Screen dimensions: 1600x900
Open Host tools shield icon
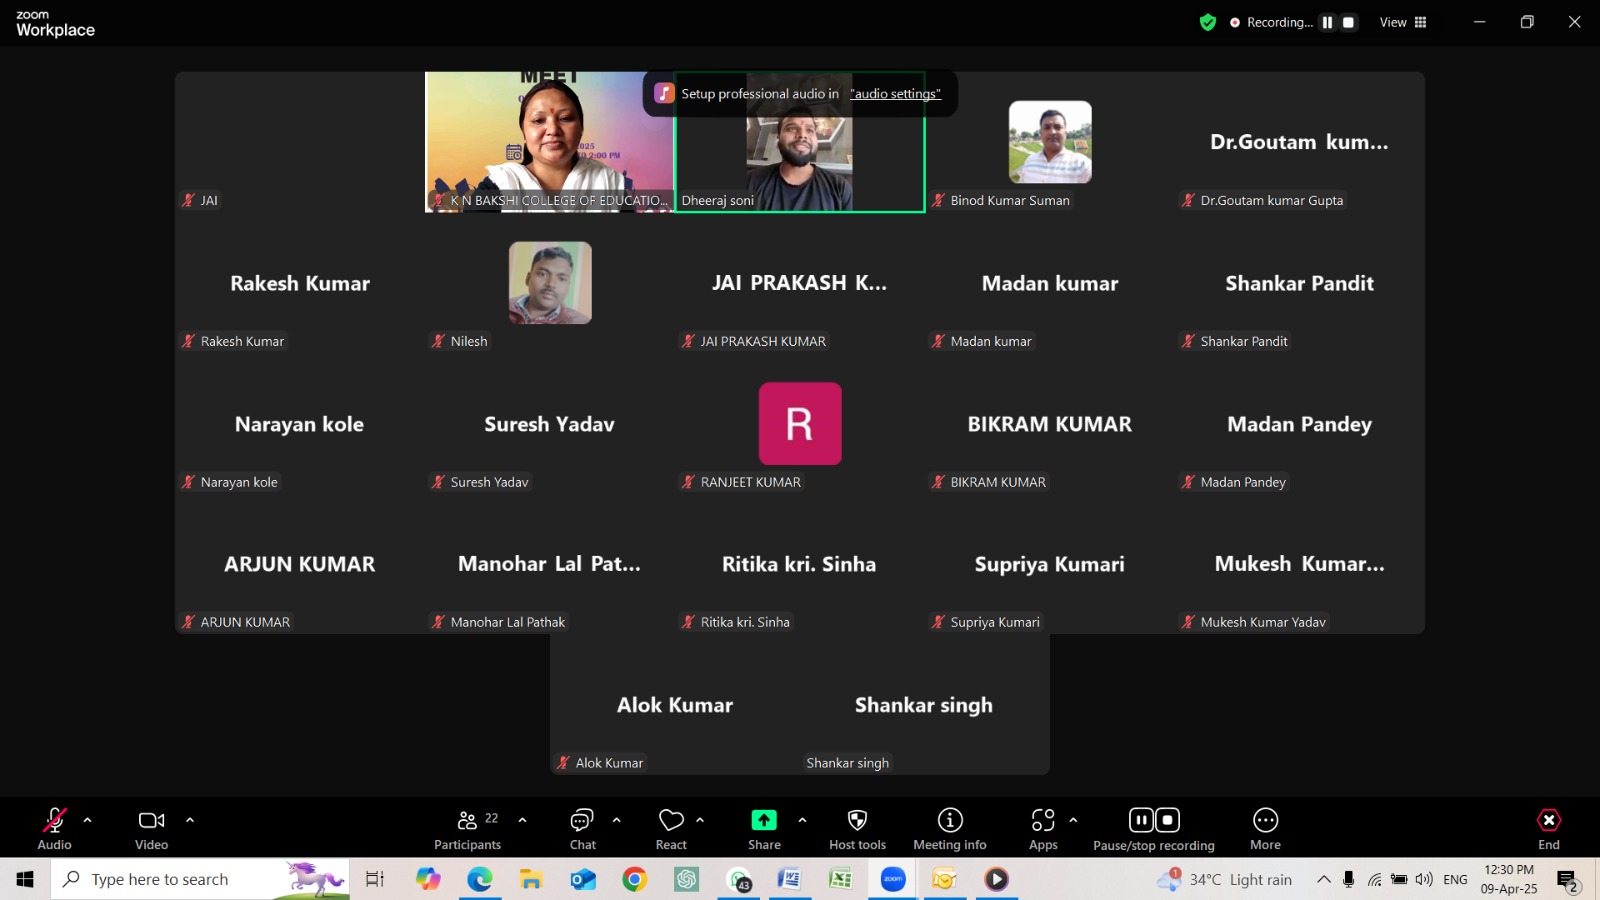point(857,820)
